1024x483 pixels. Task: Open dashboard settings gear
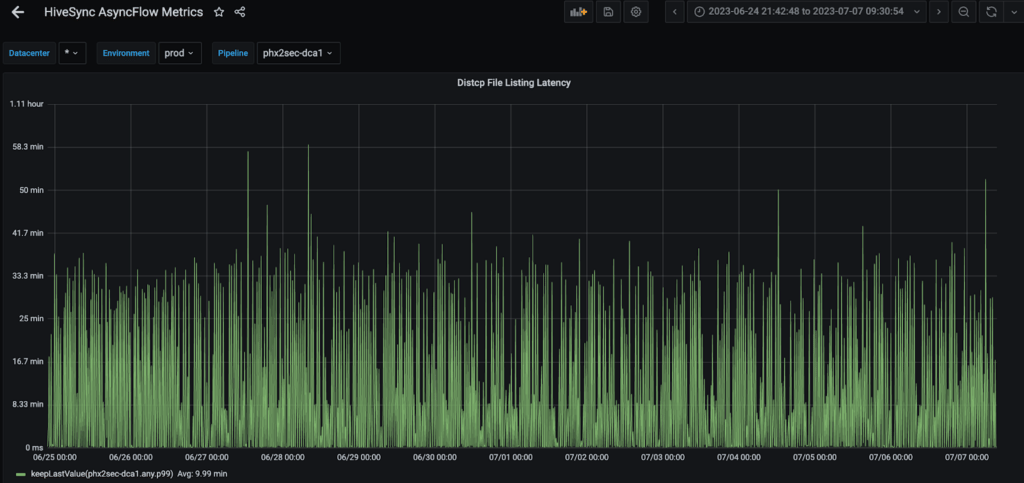click(636, 12)
